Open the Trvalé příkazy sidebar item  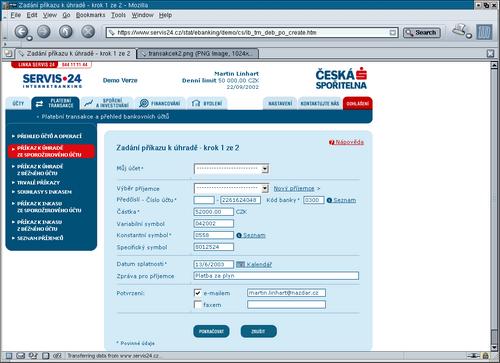(38, 183)
